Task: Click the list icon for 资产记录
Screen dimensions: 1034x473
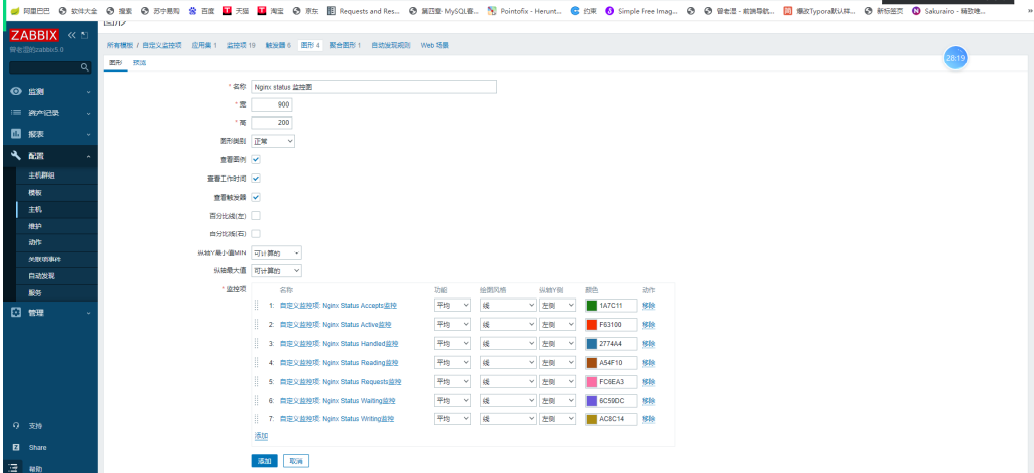Action: (16, 113)
